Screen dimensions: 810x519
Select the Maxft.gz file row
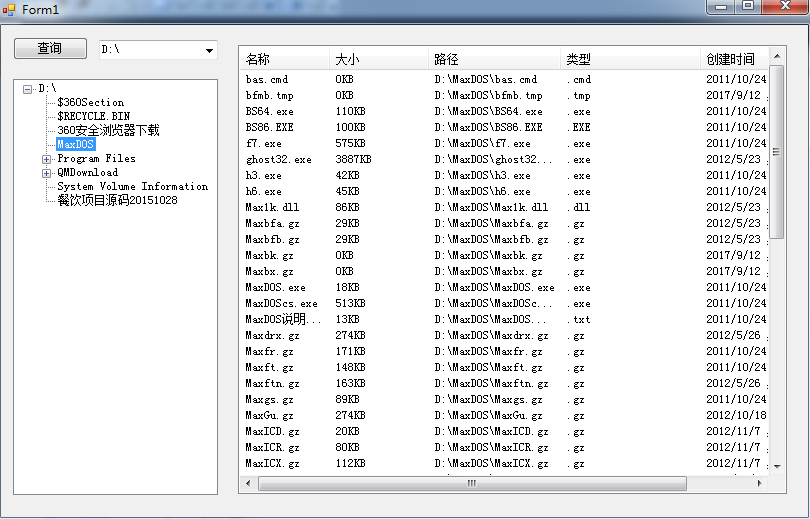tap(504, 368)
